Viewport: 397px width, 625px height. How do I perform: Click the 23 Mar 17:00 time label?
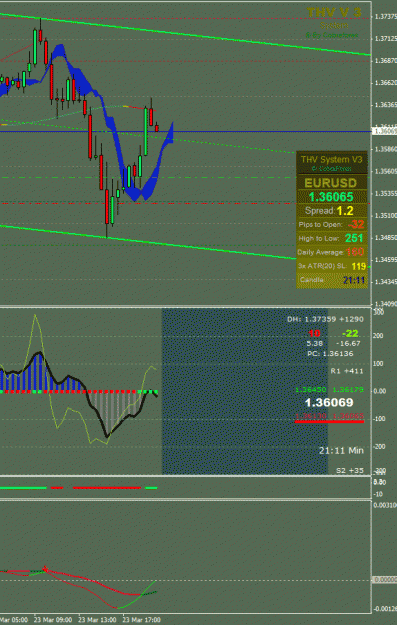(141, 620)
